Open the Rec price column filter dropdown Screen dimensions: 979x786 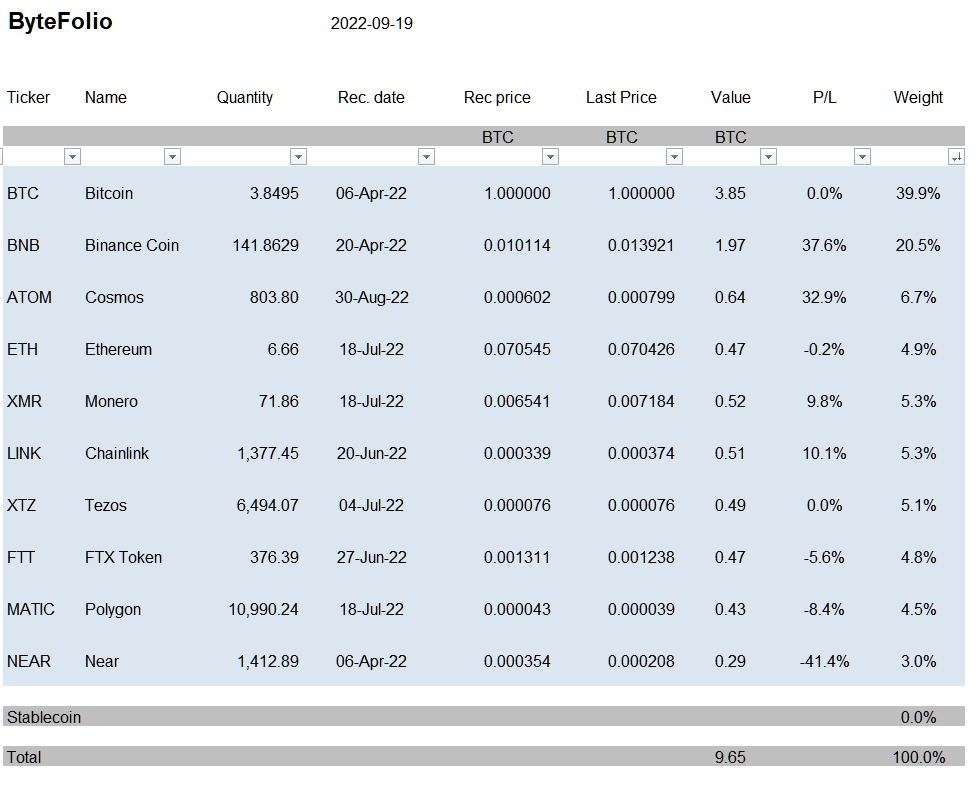coord(550,157)
